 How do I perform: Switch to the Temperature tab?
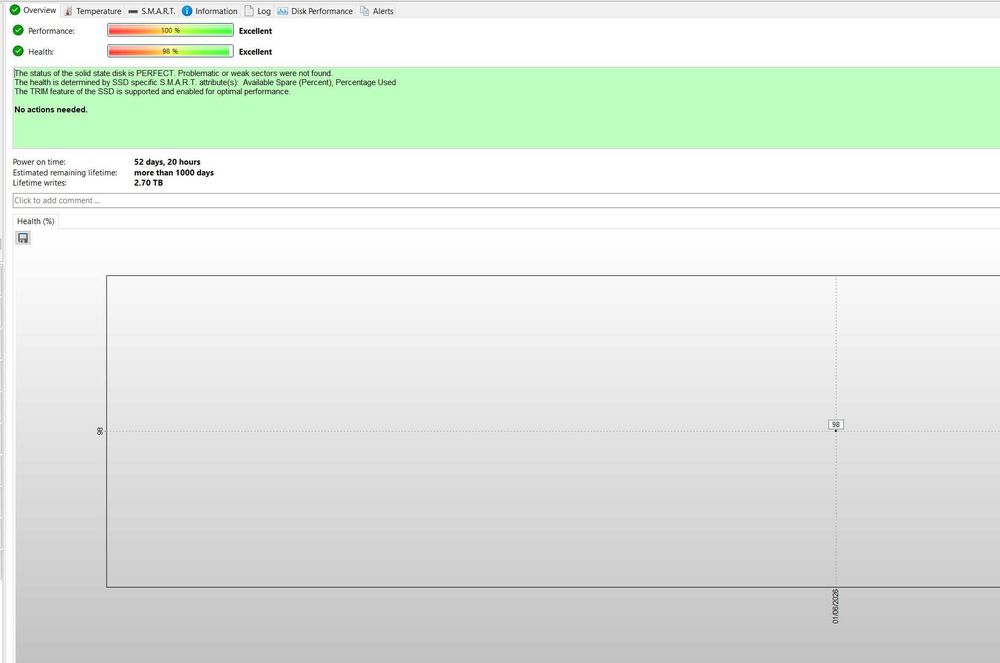pyautogui.click(x=92, y=11)
